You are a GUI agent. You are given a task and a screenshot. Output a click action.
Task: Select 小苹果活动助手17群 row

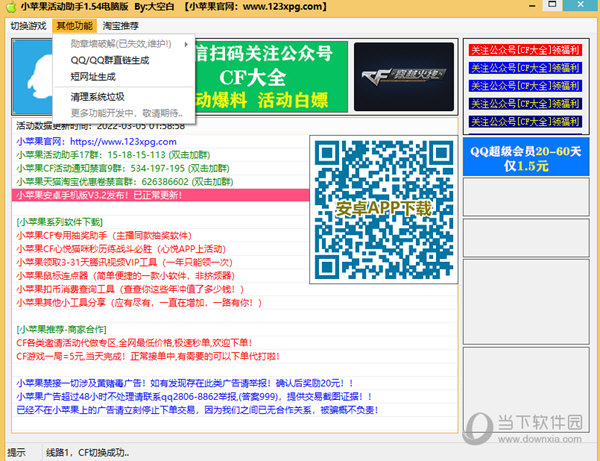161,155
